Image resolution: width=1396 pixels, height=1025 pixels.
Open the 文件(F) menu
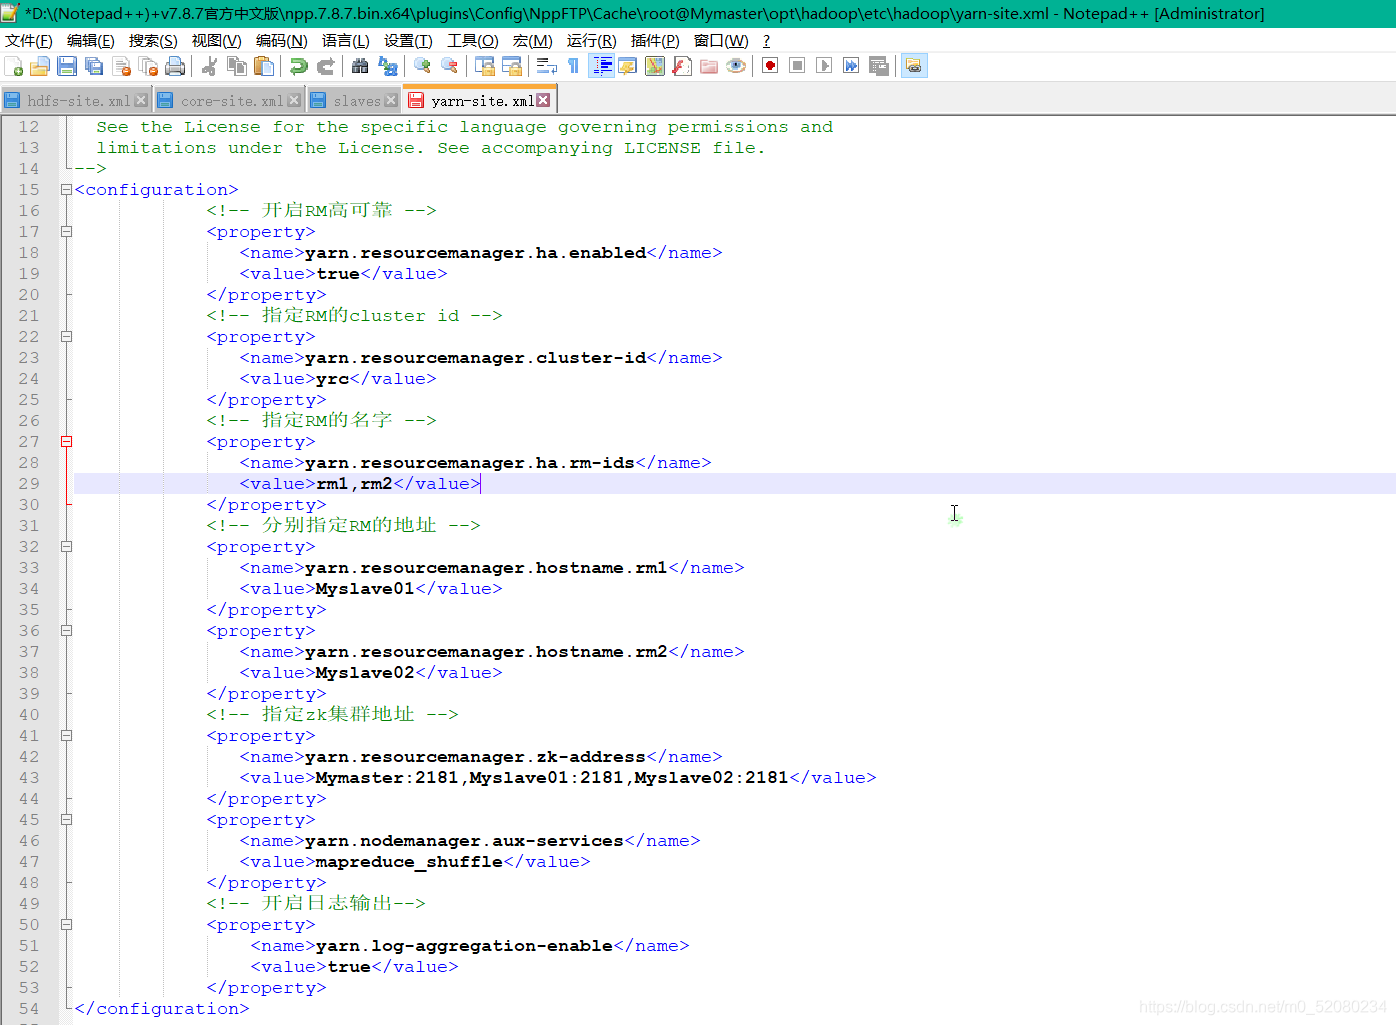coord(29,40)
